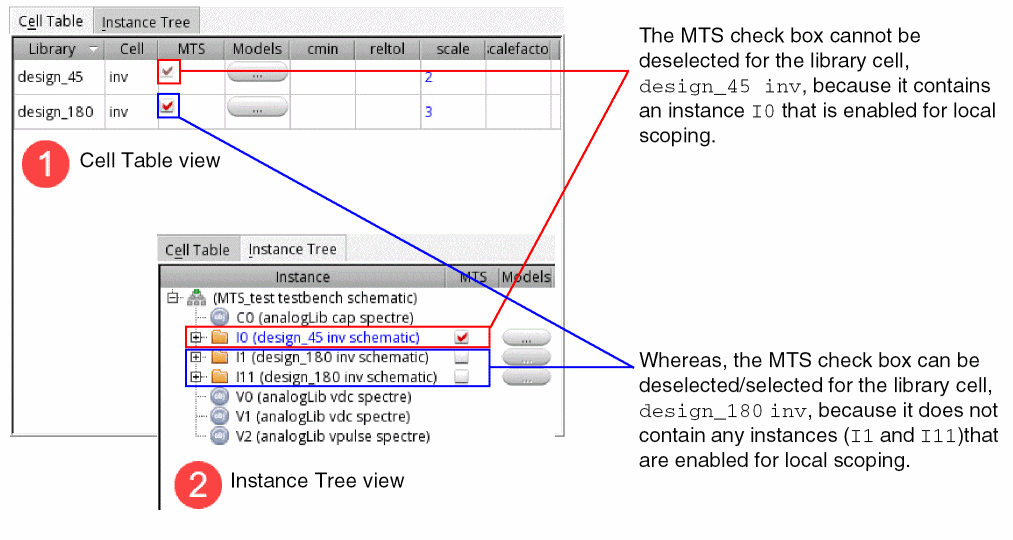1013x540 pixels.
Task: Toggle MTS checkbox for design_45 inv cell
Action: click(168, 72)
